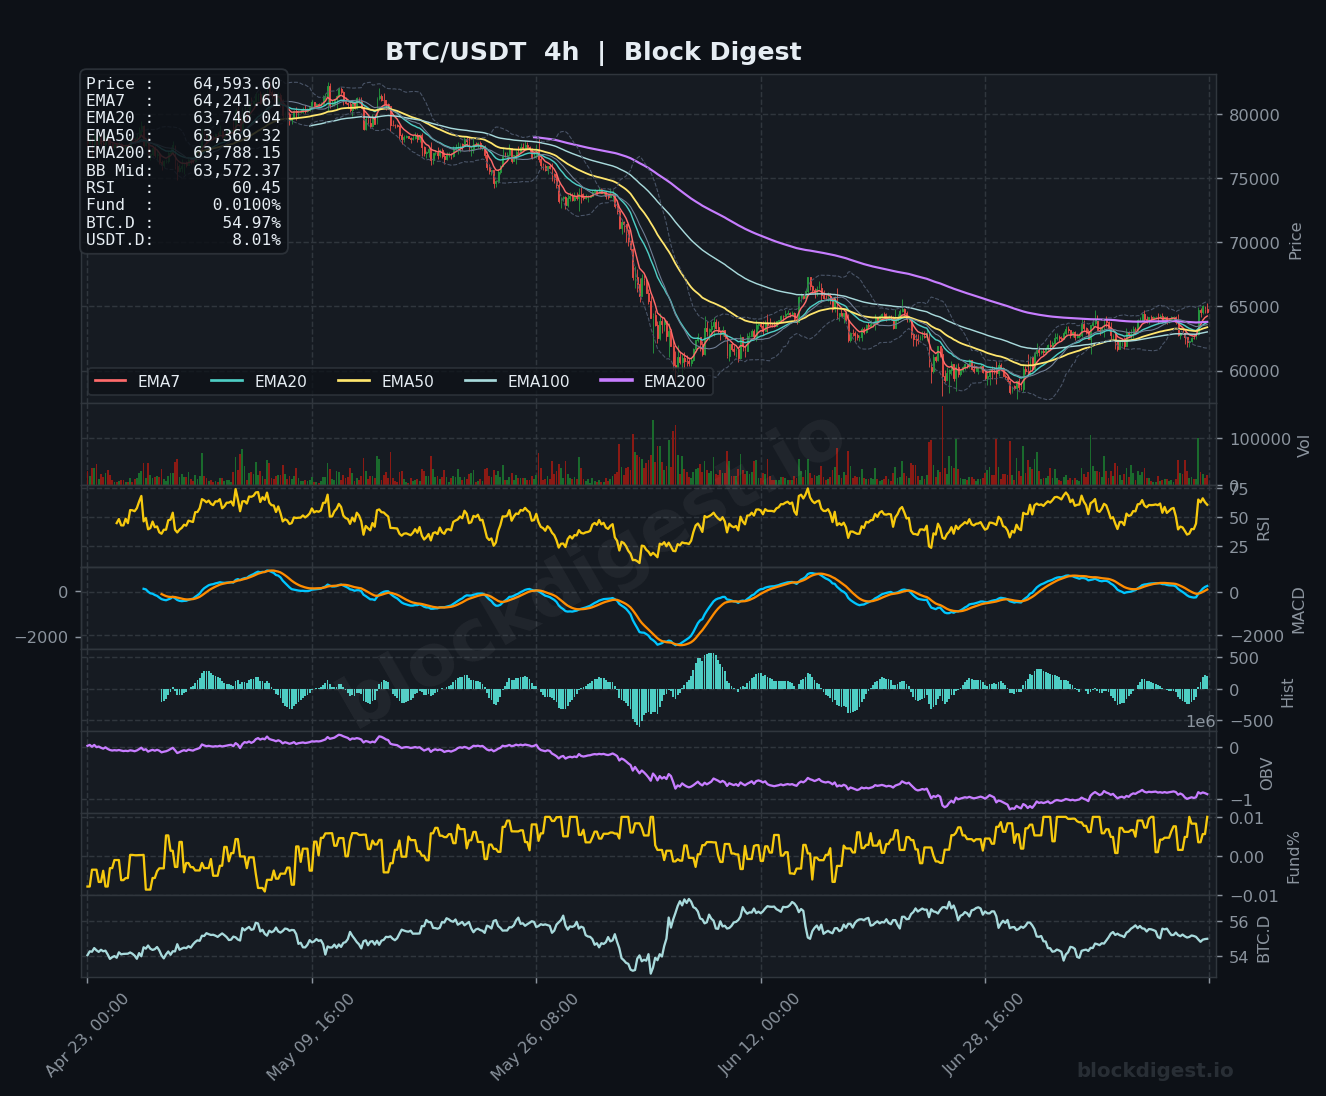Click the 100000 volume axis label
1326x1096 pixels.
pos(1258,439)
